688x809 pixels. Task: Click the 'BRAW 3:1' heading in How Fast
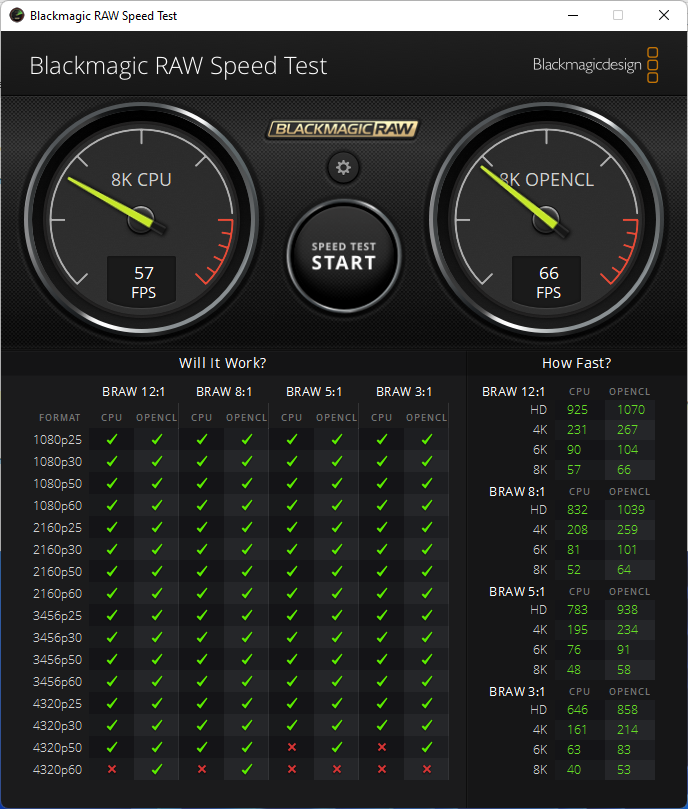click(517, 692)
